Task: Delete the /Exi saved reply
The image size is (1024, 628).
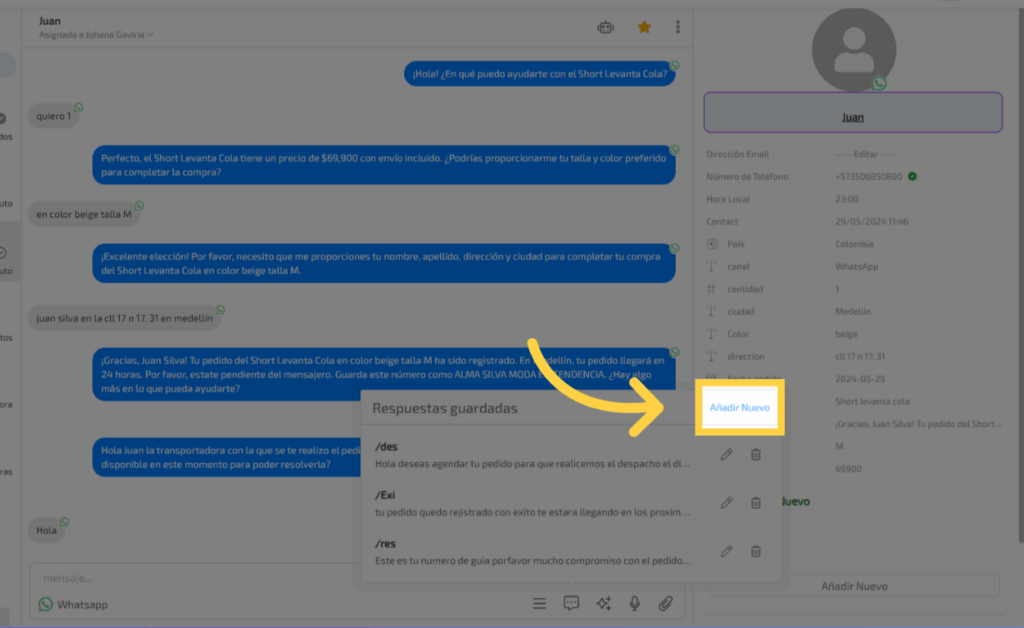Action: (756, 502)
